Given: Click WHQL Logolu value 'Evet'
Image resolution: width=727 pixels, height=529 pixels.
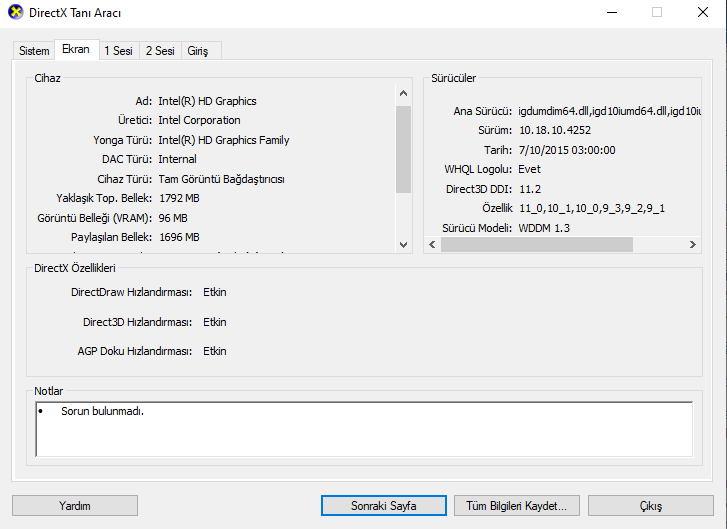Looking at the screenshot, I should pos(529,169).
